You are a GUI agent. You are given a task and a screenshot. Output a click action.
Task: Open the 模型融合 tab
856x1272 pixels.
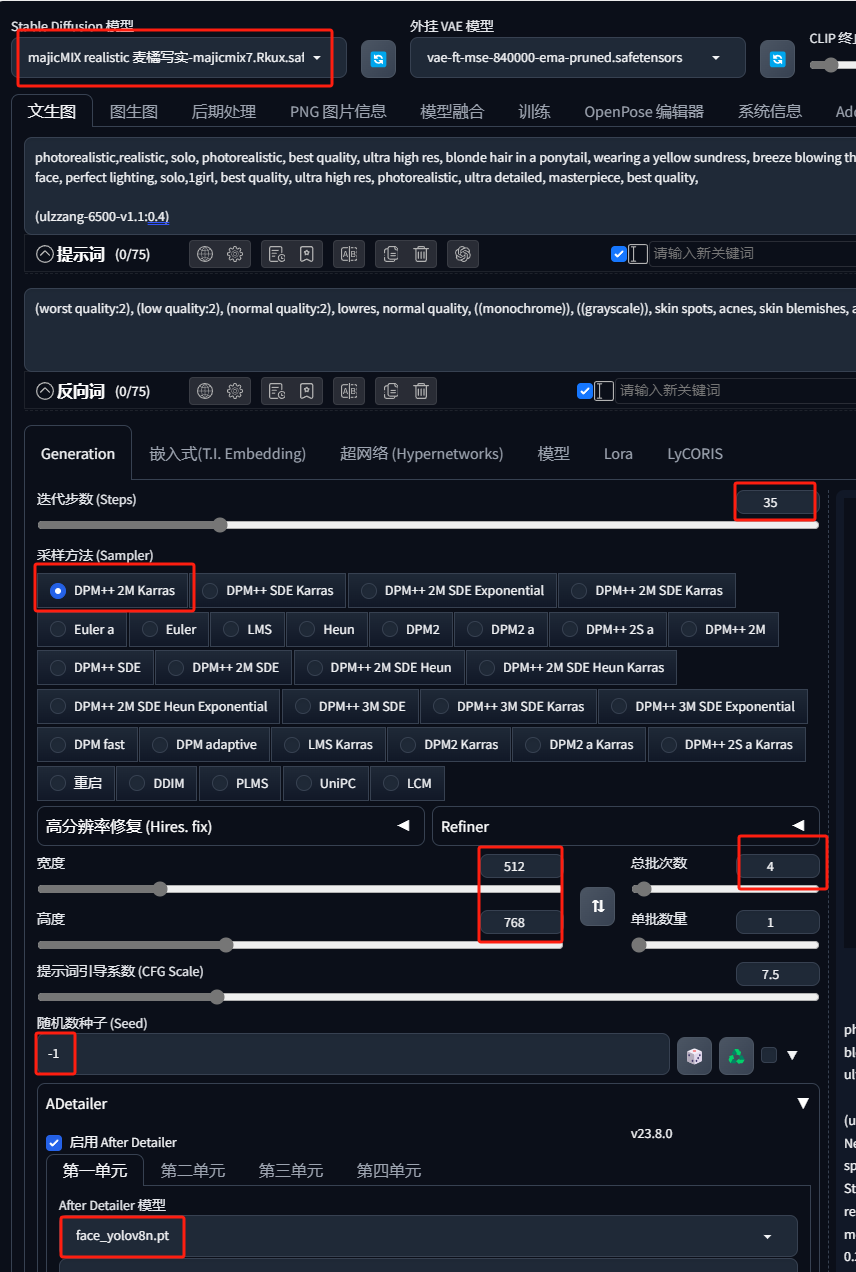[x=452, y=112]
